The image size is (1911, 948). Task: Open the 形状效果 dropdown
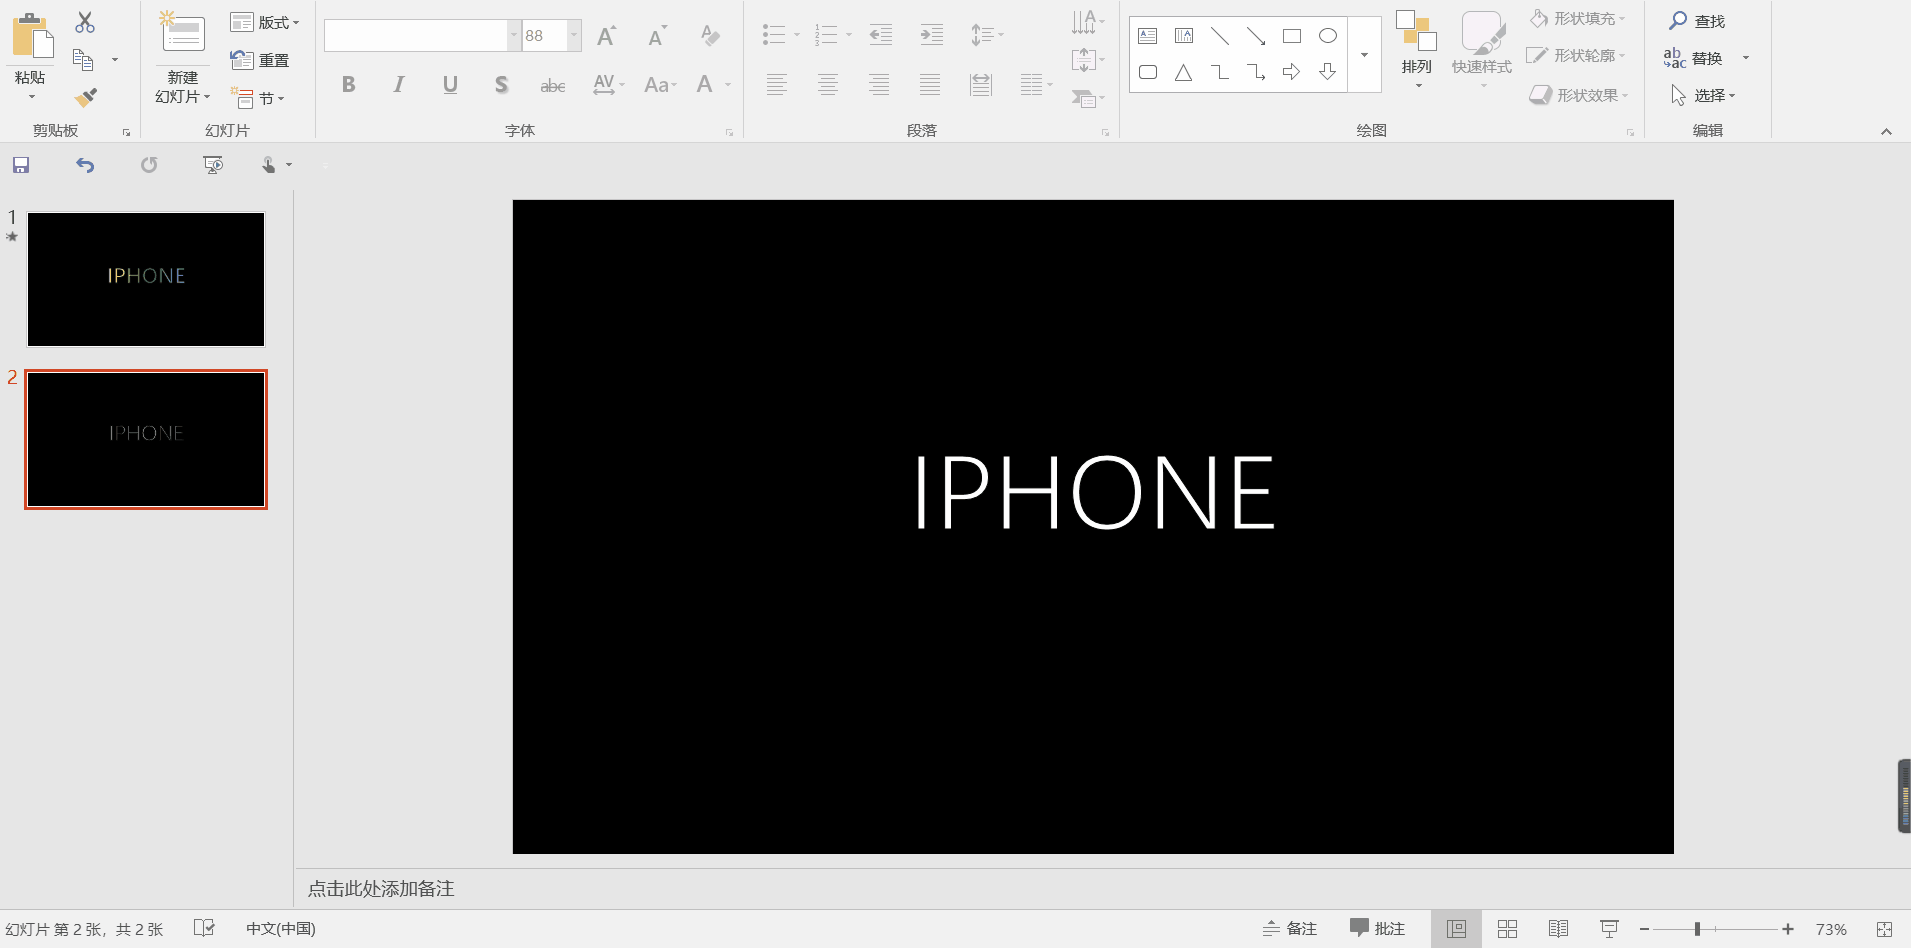click(1579, 95)
